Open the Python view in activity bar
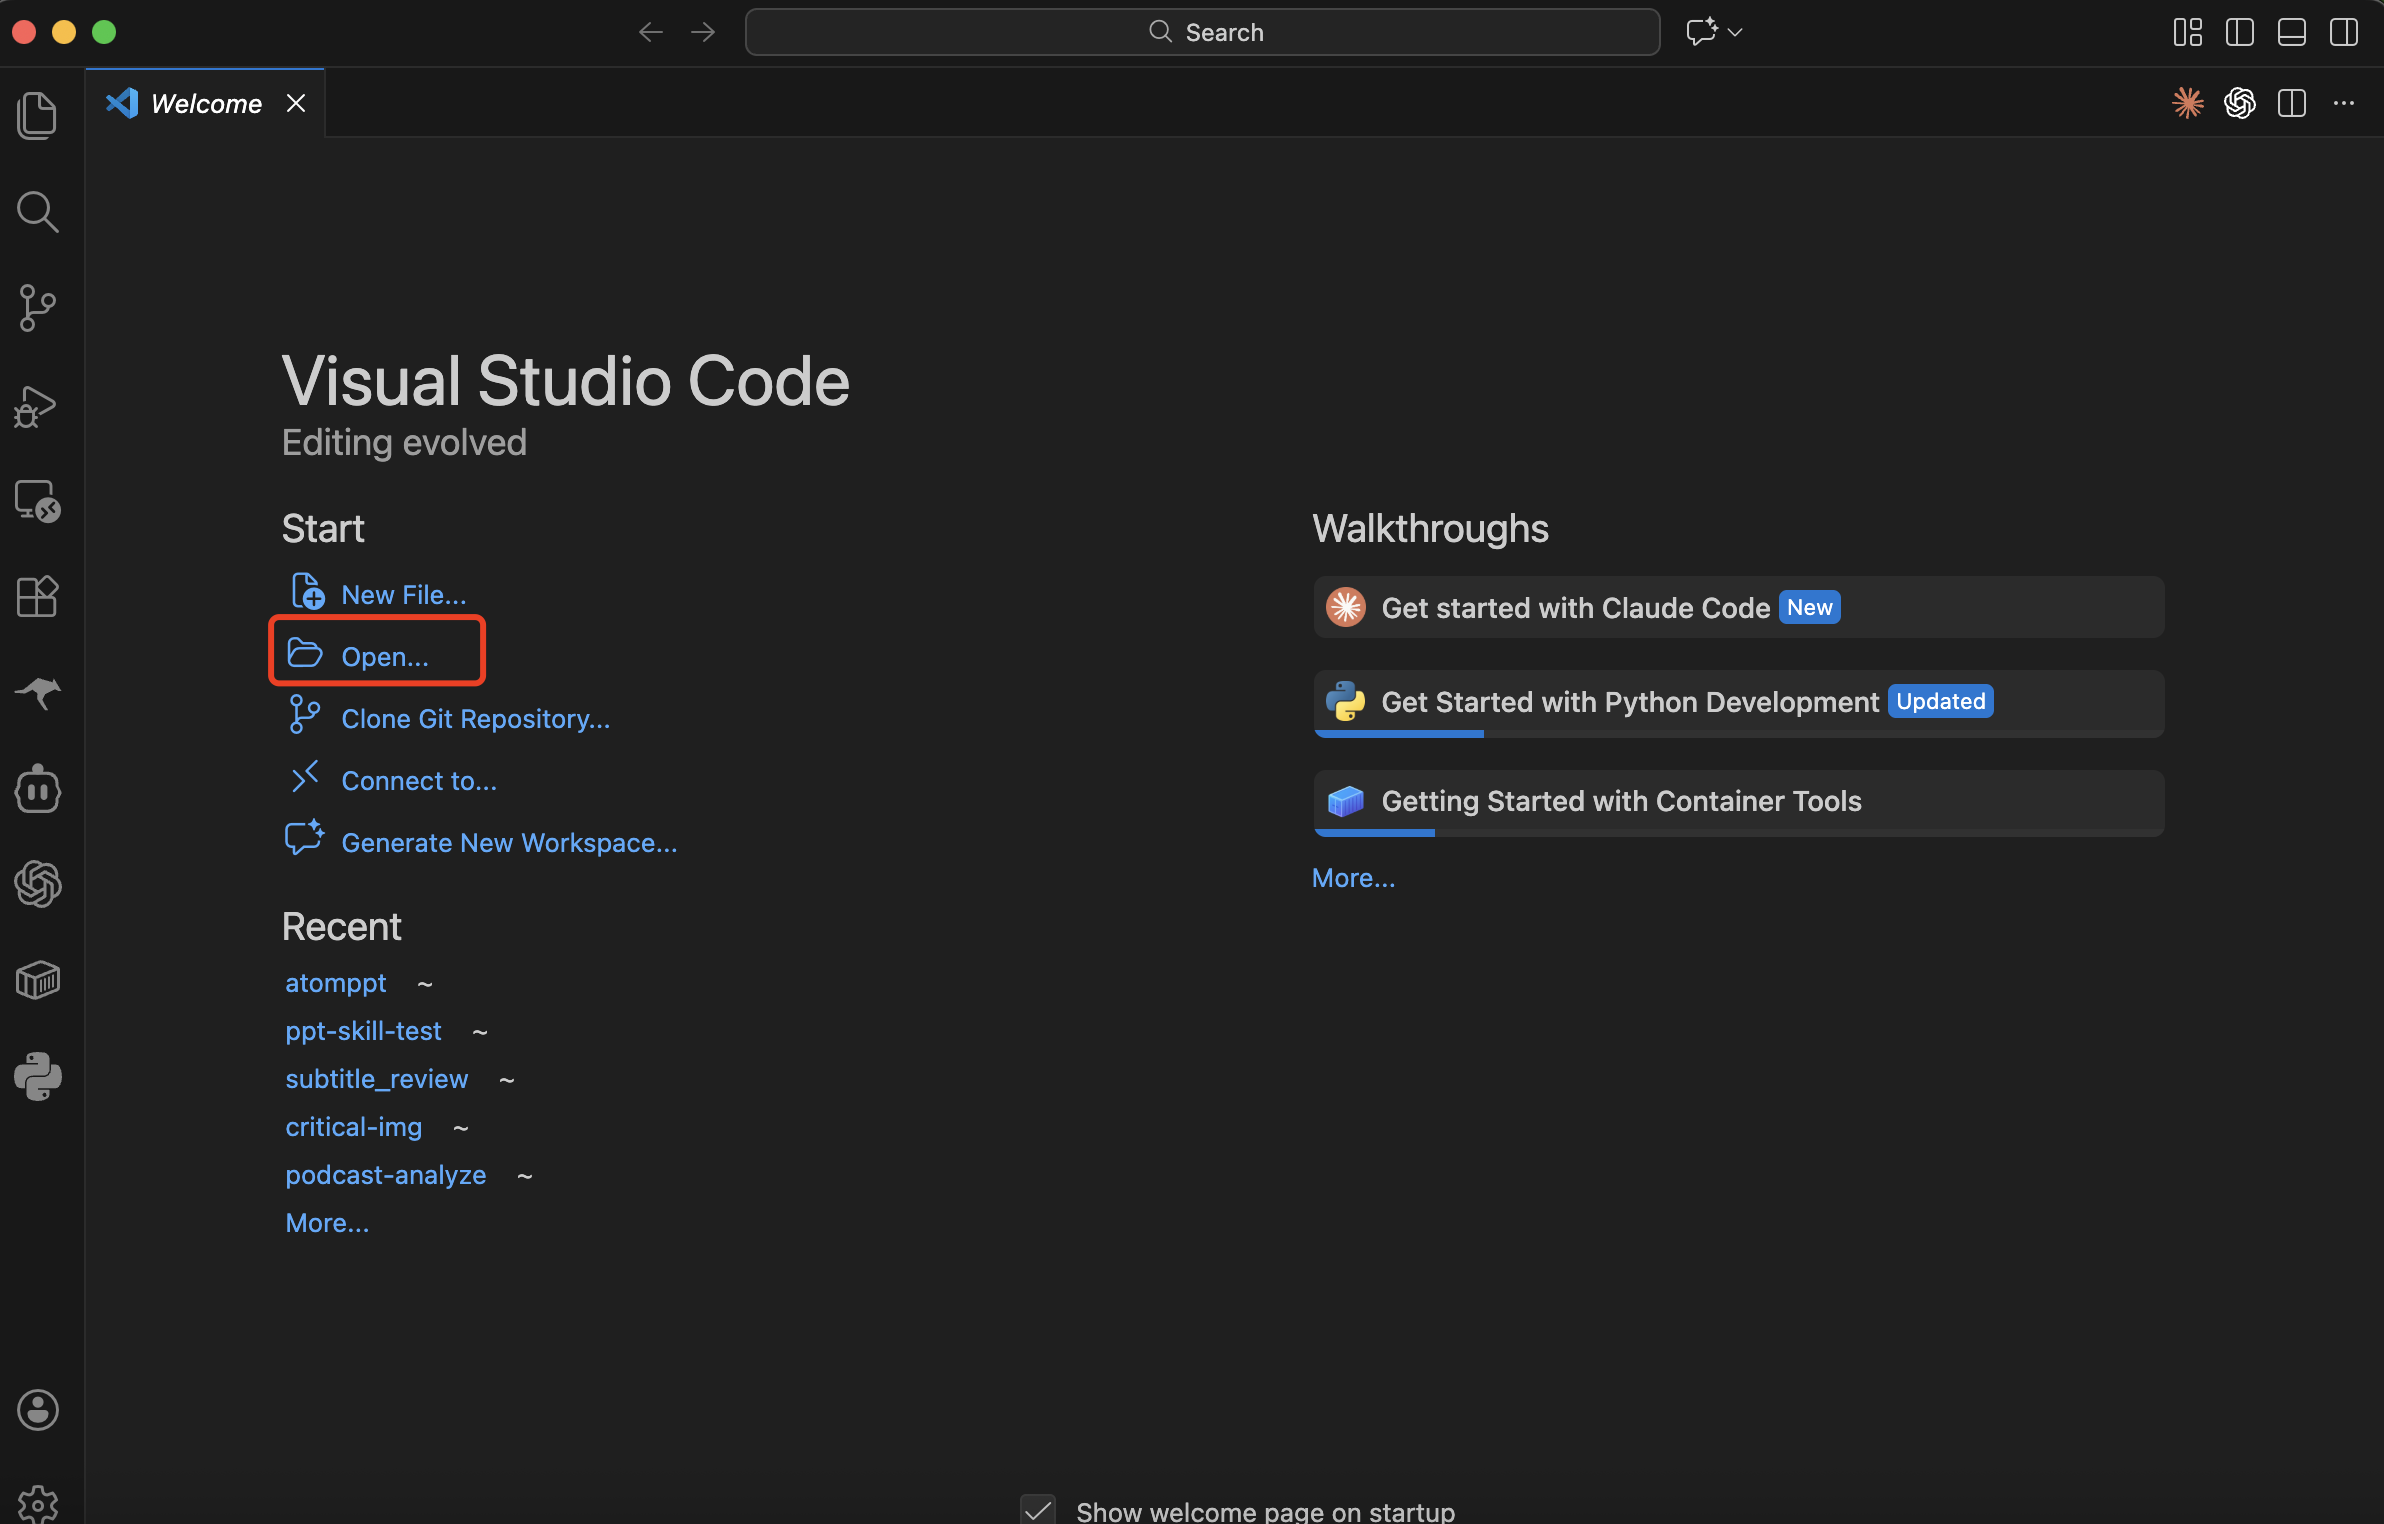Screen dimensions: 2384x1524 [38, 1076]
